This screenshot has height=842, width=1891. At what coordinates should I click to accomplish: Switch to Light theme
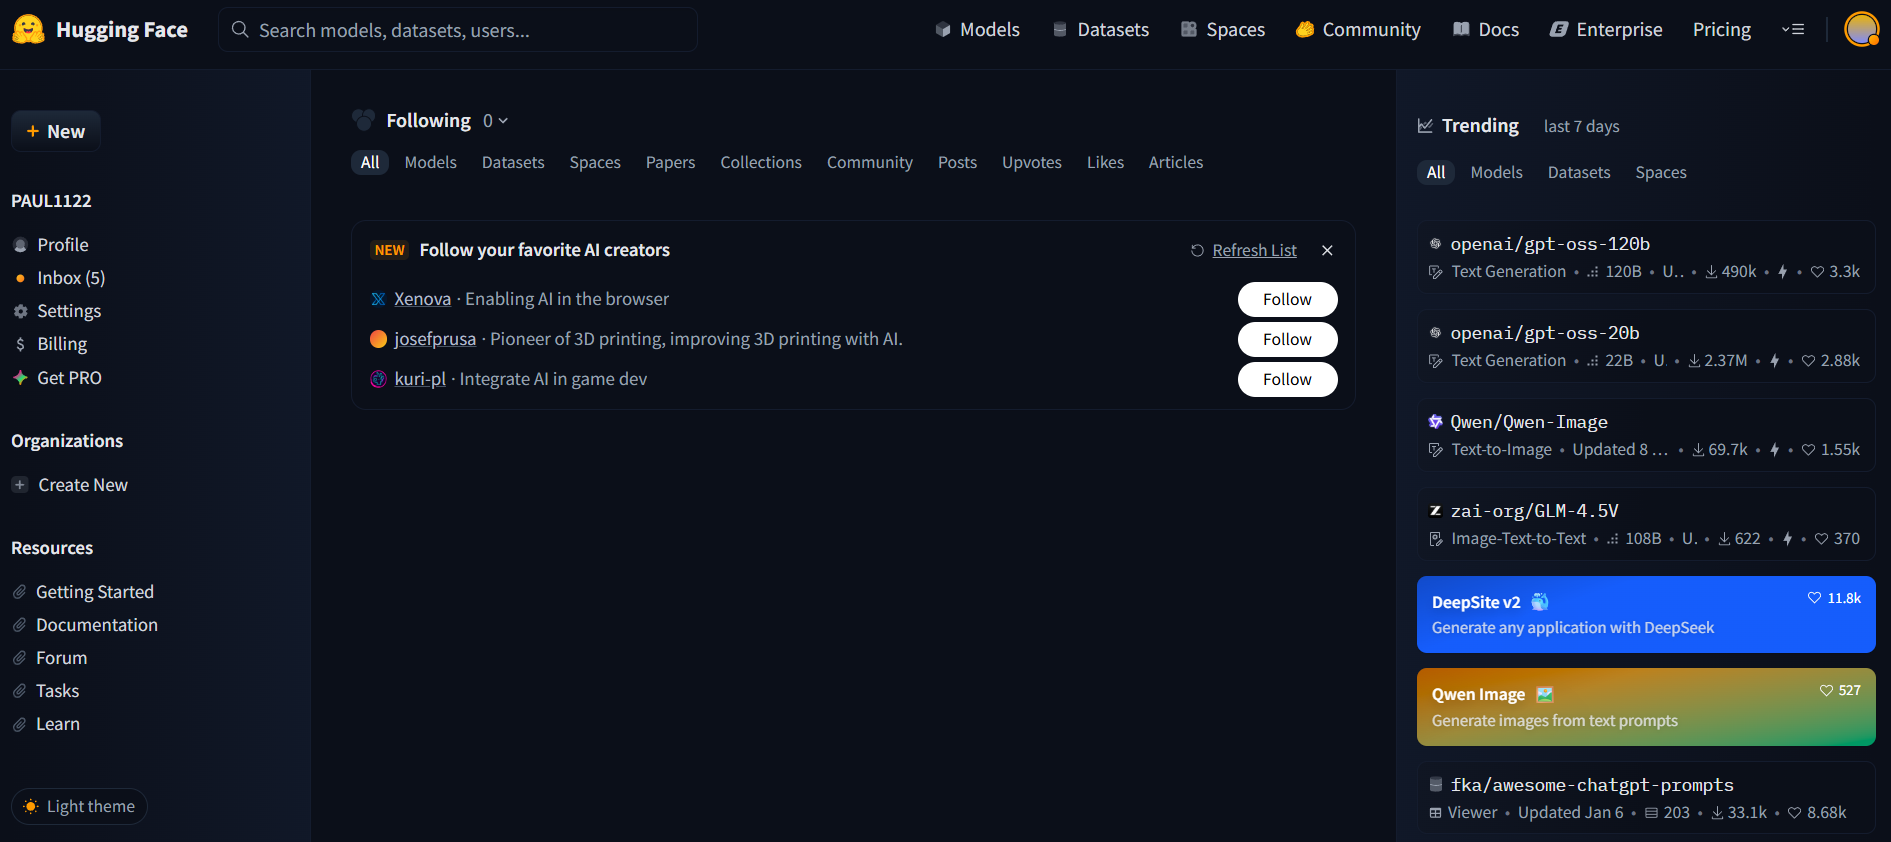pos(79,806)
